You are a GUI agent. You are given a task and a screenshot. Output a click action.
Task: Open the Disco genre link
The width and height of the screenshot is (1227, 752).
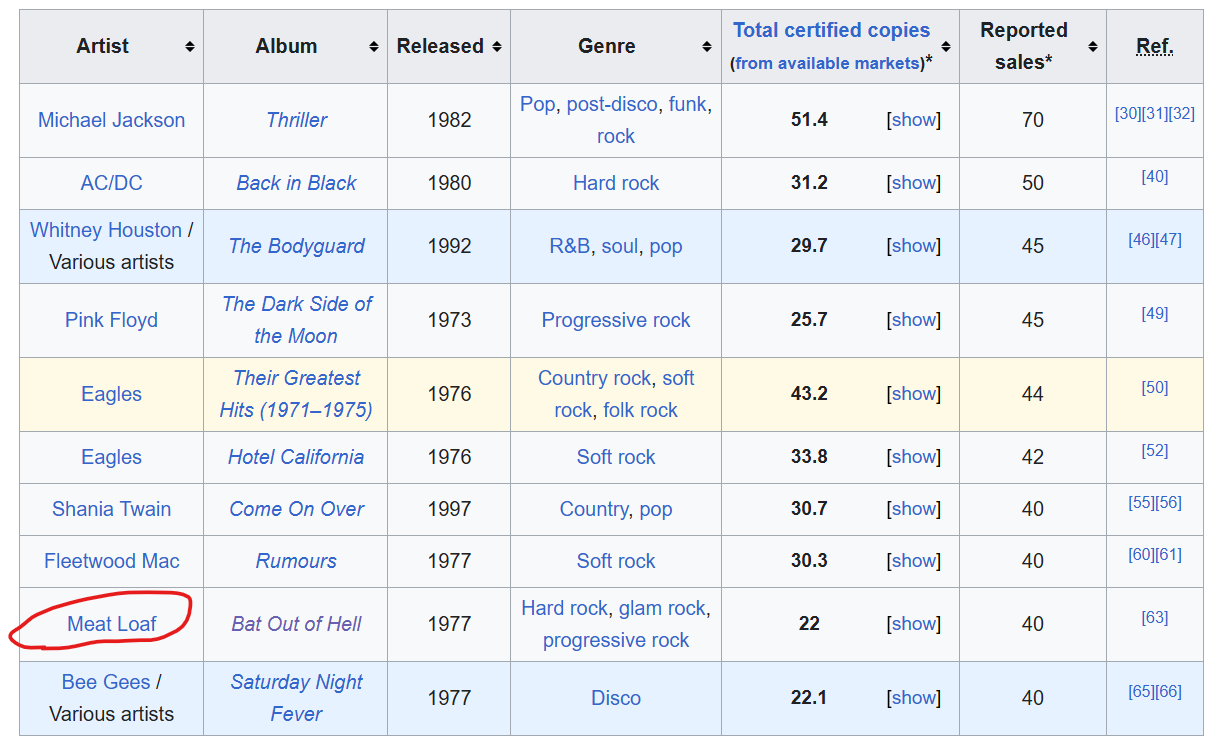coord(616,698)
